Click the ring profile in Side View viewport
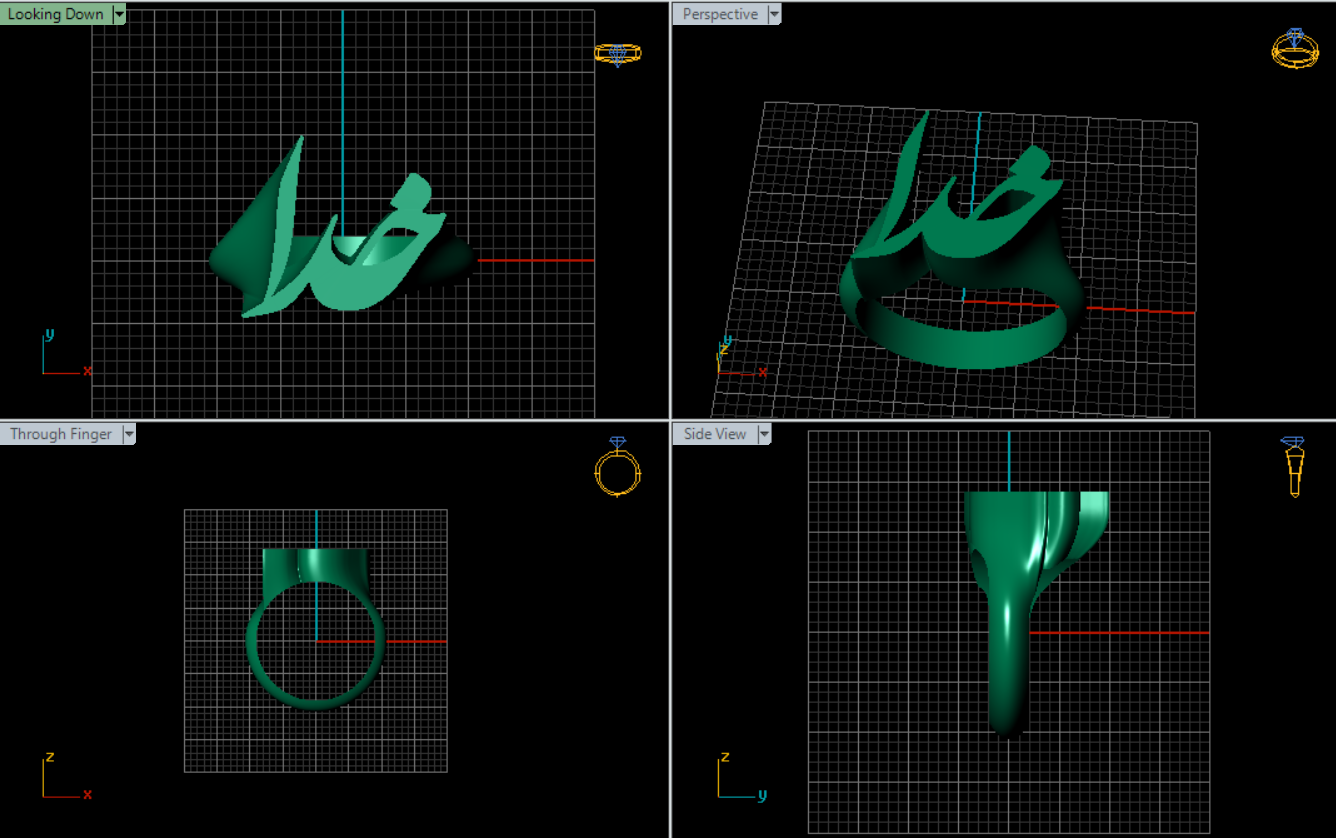 (x=1008, y=650)
